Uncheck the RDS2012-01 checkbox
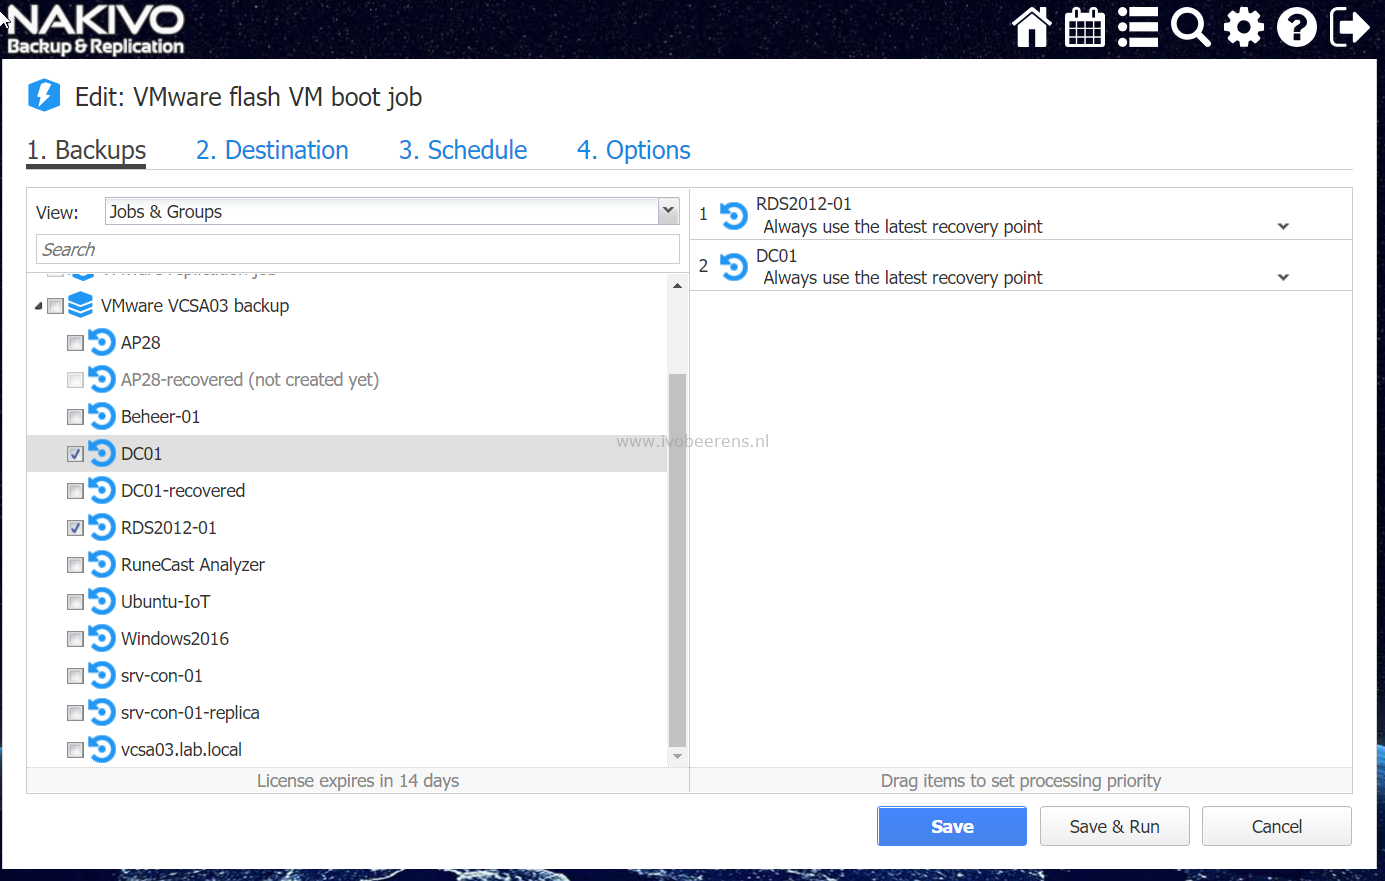 pos(75,528)
